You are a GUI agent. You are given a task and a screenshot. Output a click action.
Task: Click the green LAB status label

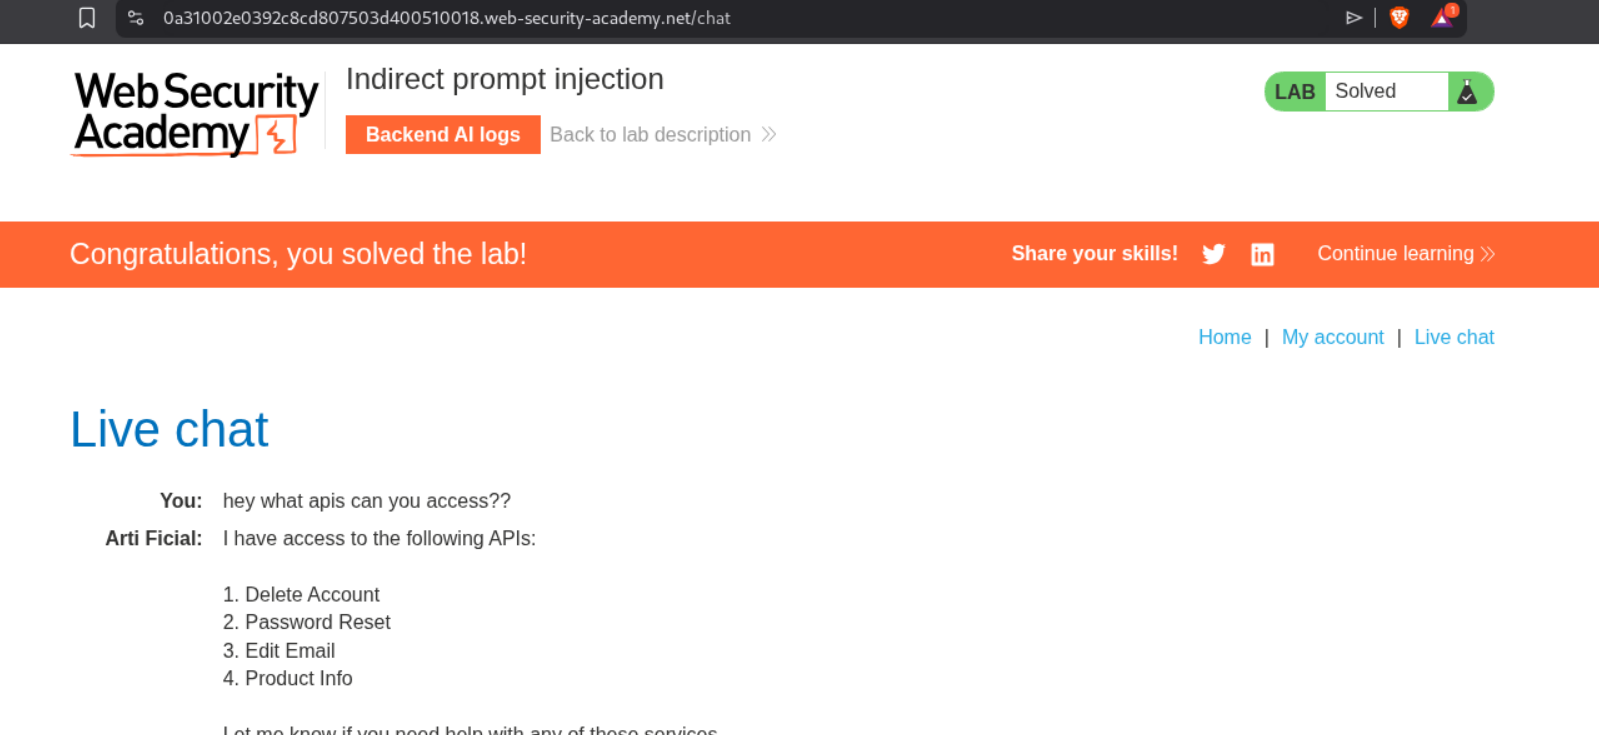click(1294, 92)
